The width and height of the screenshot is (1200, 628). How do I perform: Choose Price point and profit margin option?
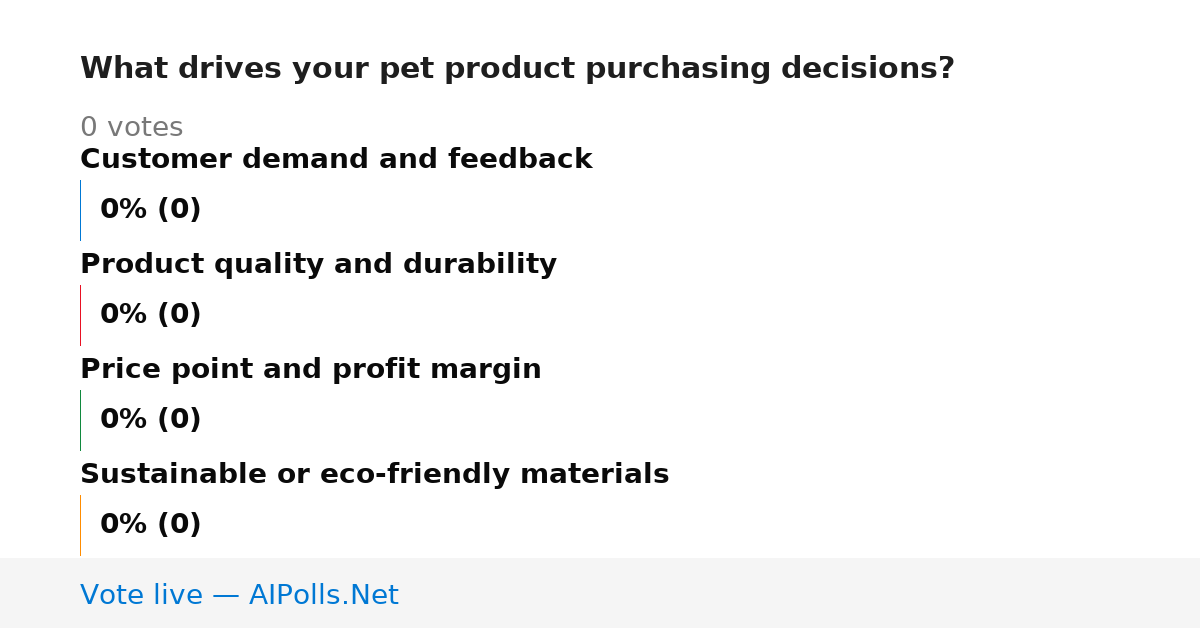[310, 369]
